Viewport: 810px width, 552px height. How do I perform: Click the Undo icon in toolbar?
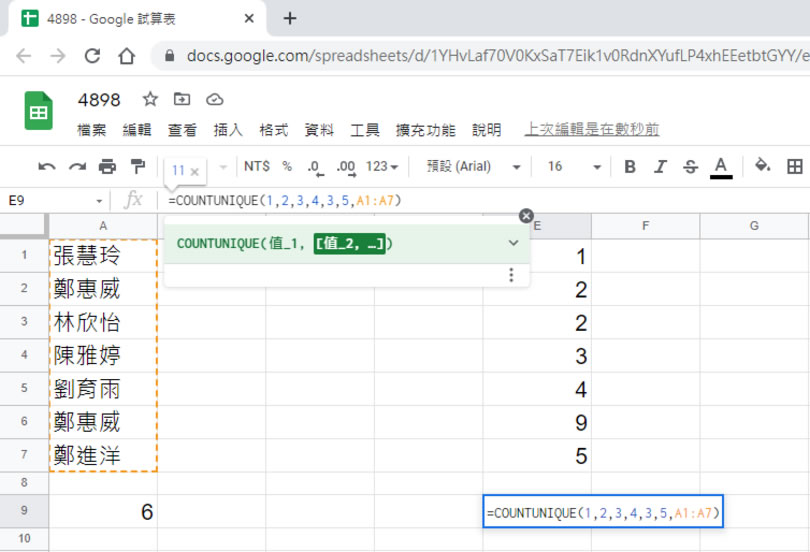pyautogui.click(x=46, y=167)
